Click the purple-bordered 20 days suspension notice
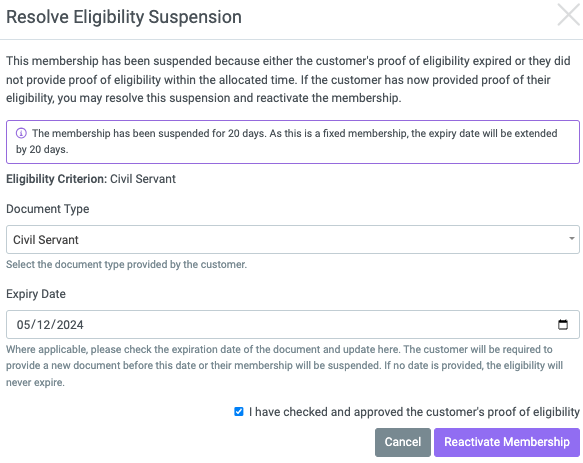This screenshot has height=463, width=583. click(x=293, y=142)
